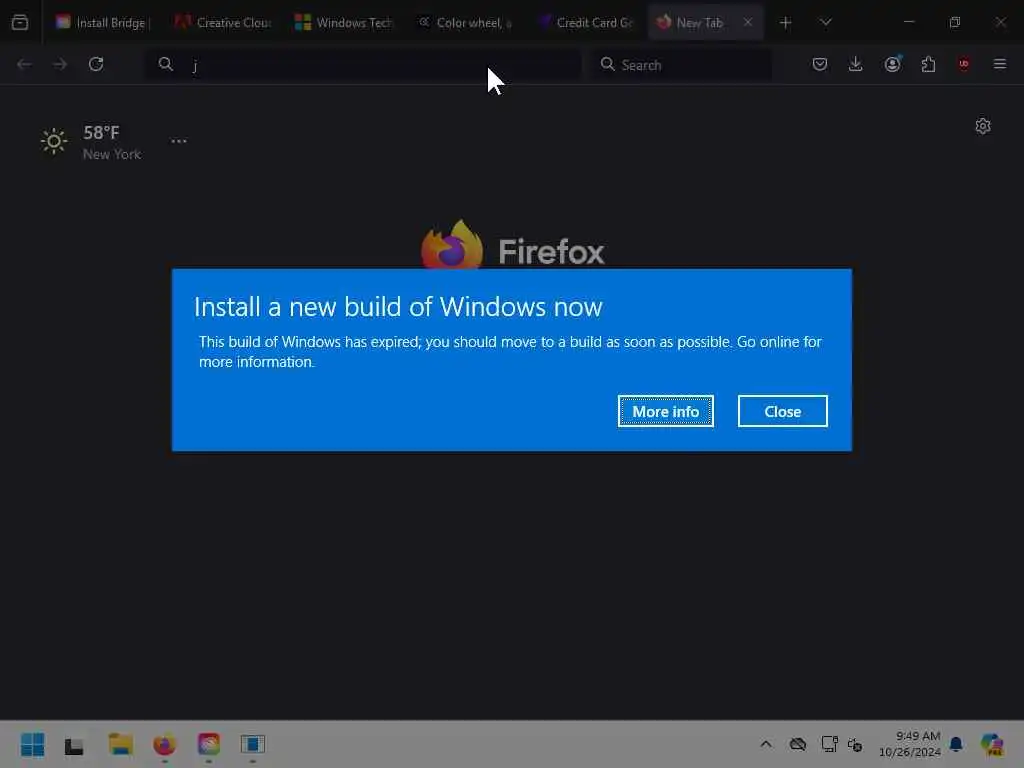Open the colorful app icon in taskbar
Screen dimensions: 1024x768
(209, 744)
